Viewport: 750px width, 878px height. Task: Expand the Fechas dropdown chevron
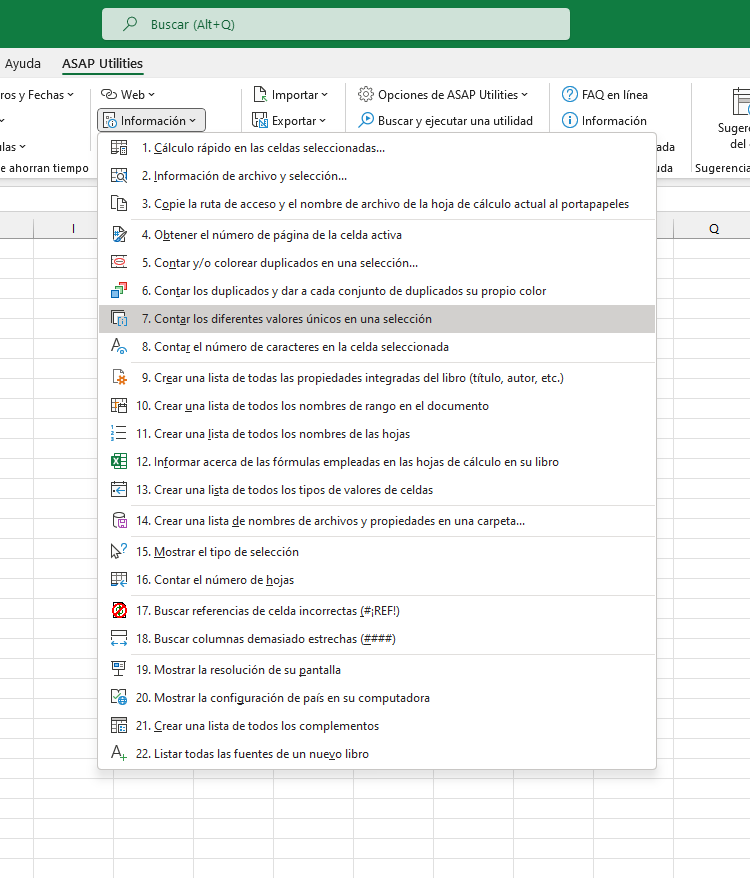(71, 95)
